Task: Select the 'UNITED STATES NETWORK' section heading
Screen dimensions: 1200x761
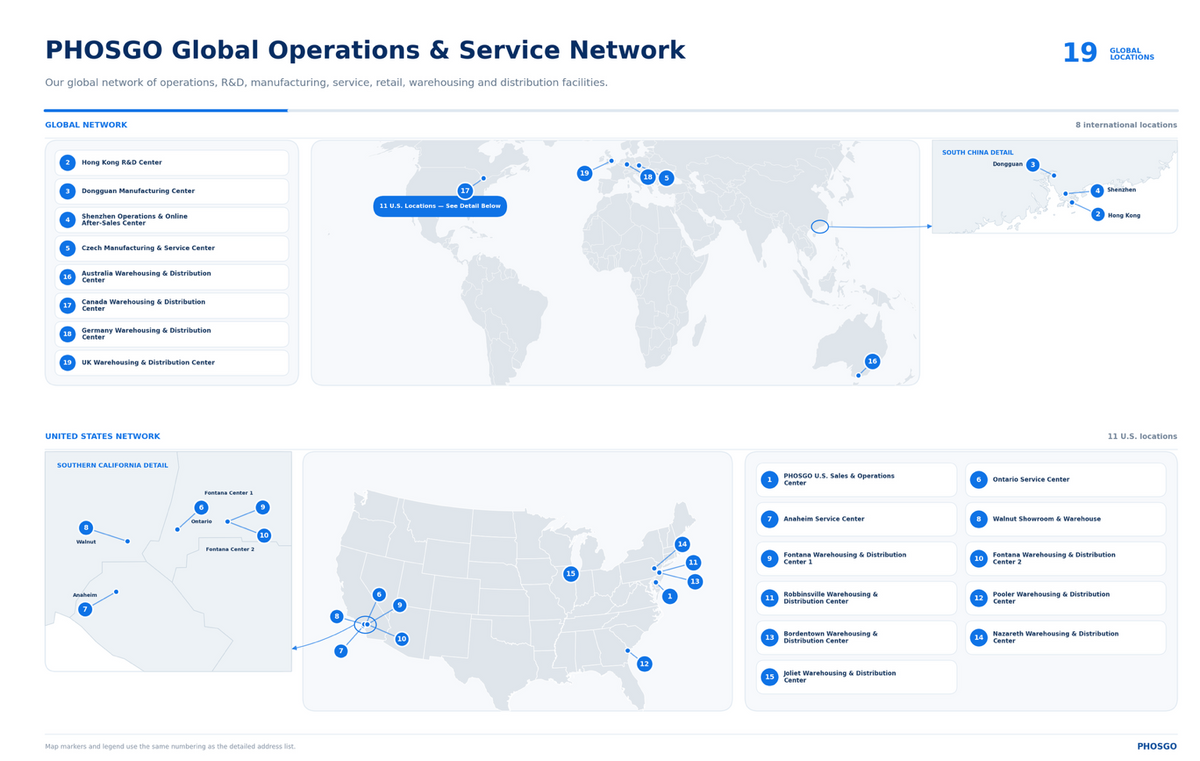Action: [102, 436]
